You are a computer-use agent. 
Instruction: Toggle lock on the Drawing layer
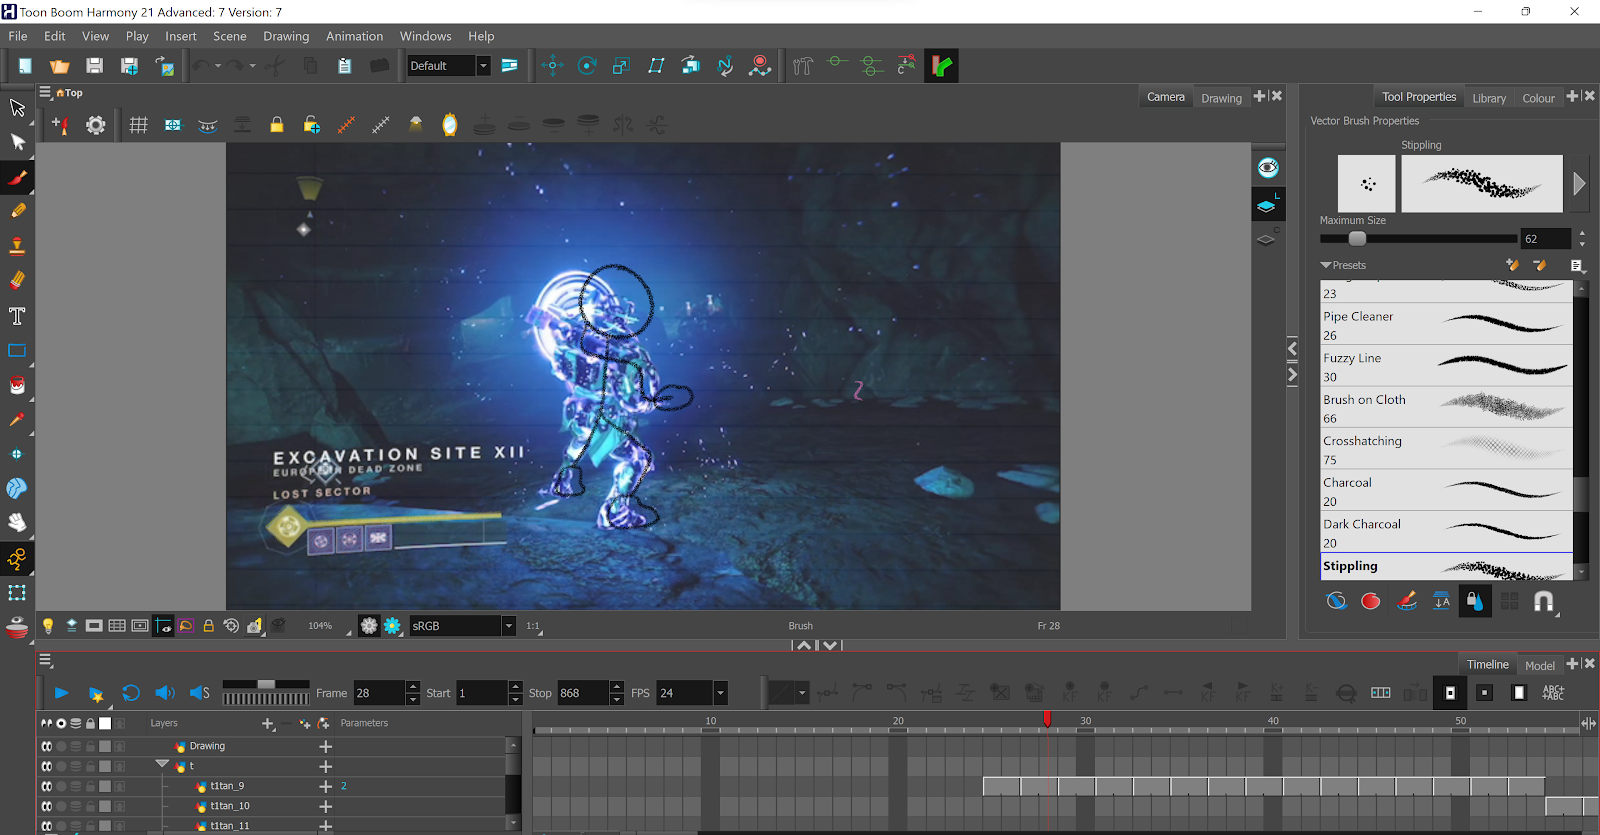click(90, 746)
